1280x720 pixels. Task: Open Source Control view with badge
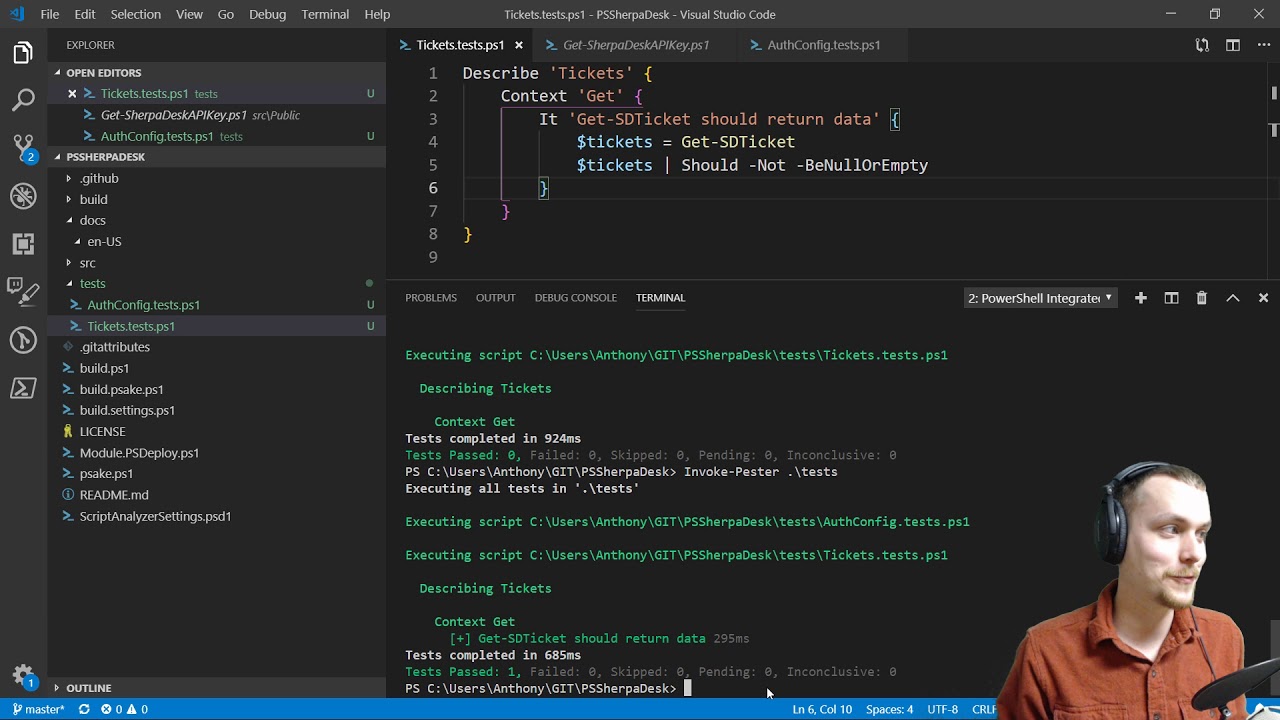(23, 148)
